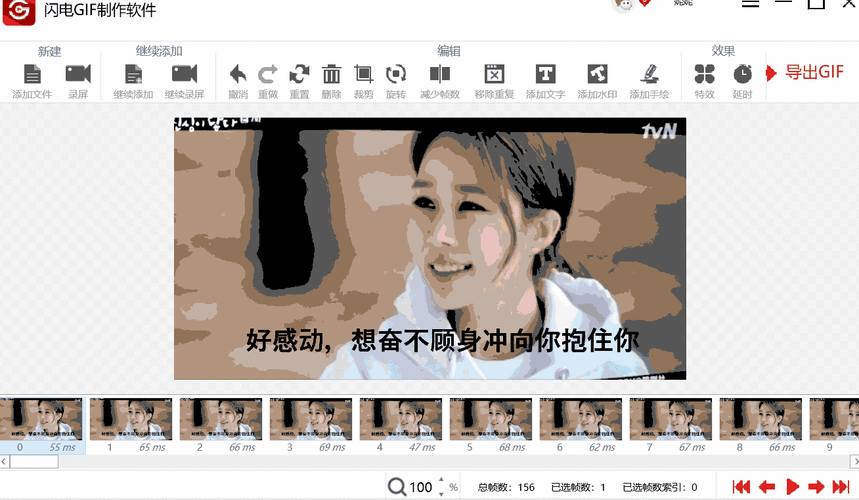The image size is (859, 500).
Task: Delete frame with 删除 trash icon
Action: click(x=331, y=74)
